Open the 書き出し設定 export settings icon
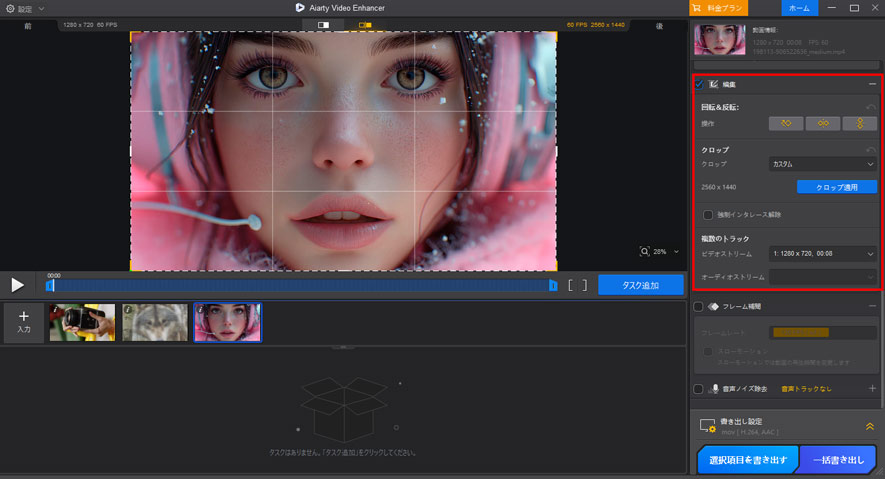The height and width of the screenshot is (479, 885). [x=708, y=426]
